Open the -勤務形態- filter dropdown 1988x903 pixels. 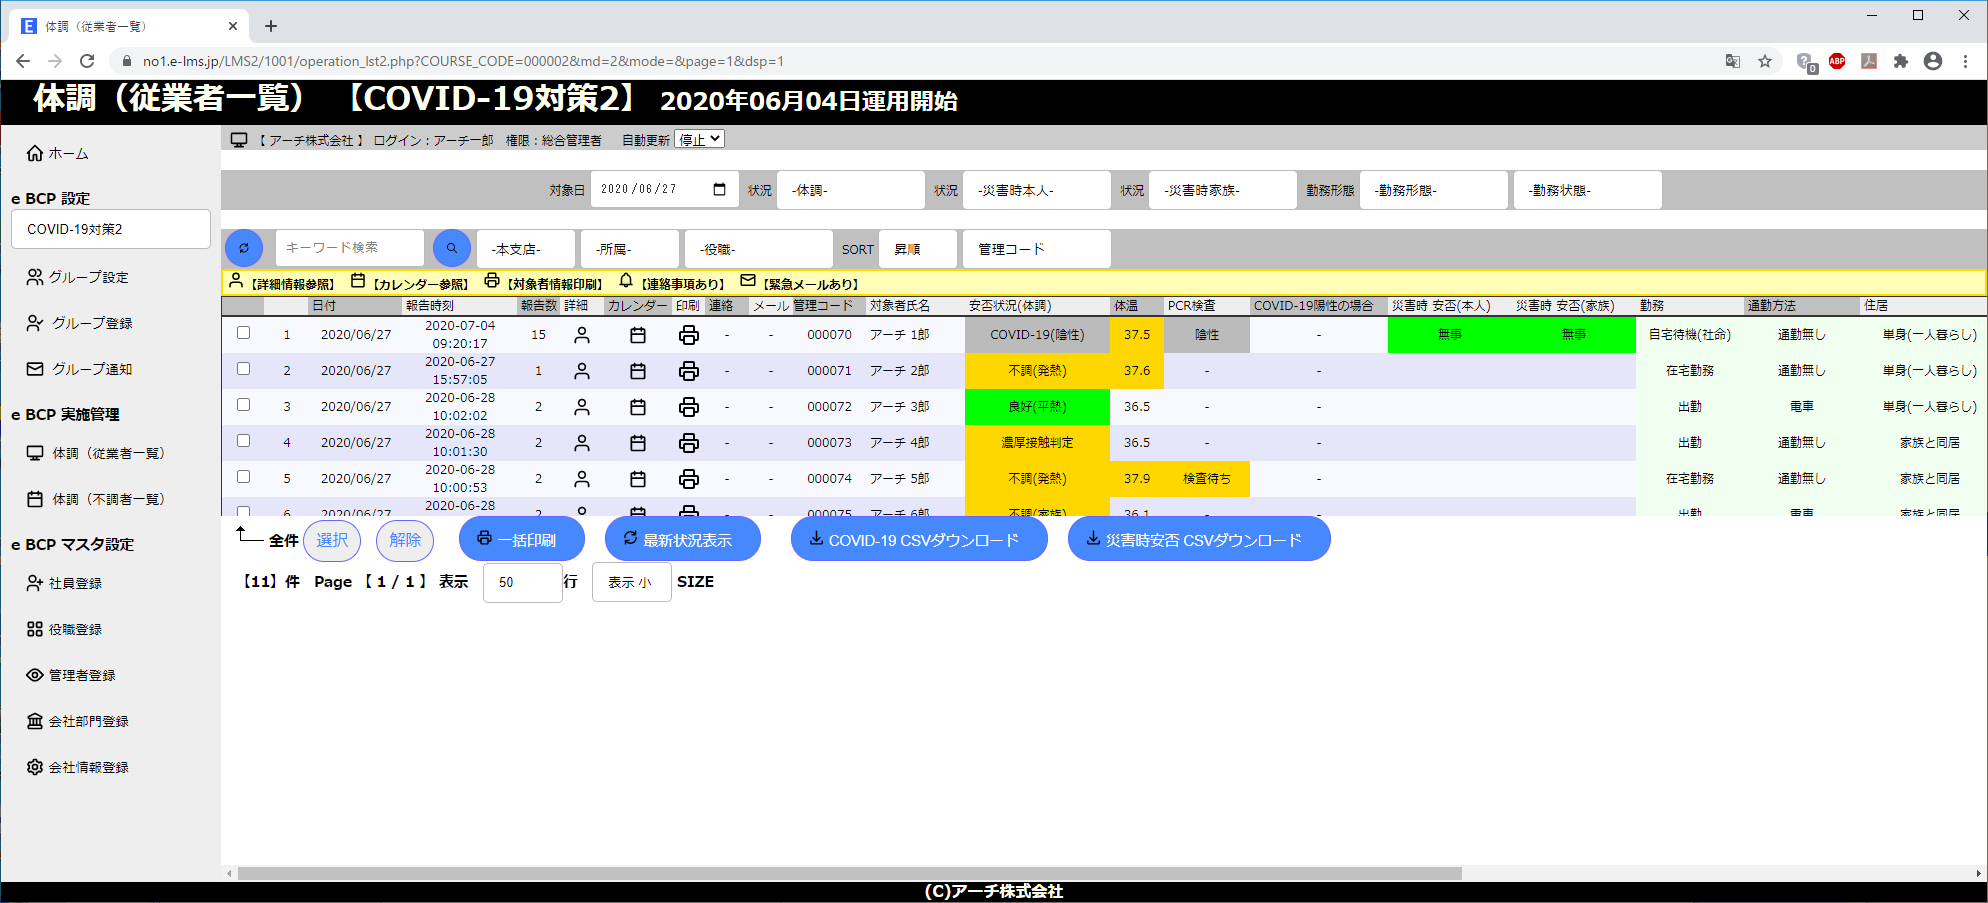click(1433, 190)
